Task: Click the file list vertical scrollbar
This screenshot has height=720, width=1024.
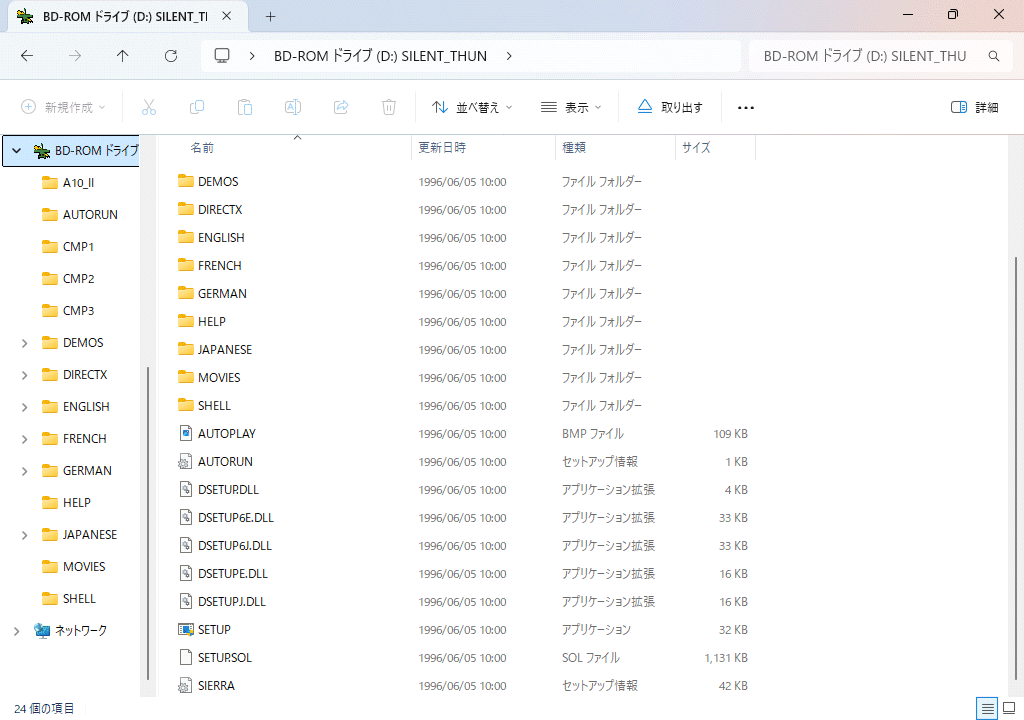Action: pos(1016,467)
